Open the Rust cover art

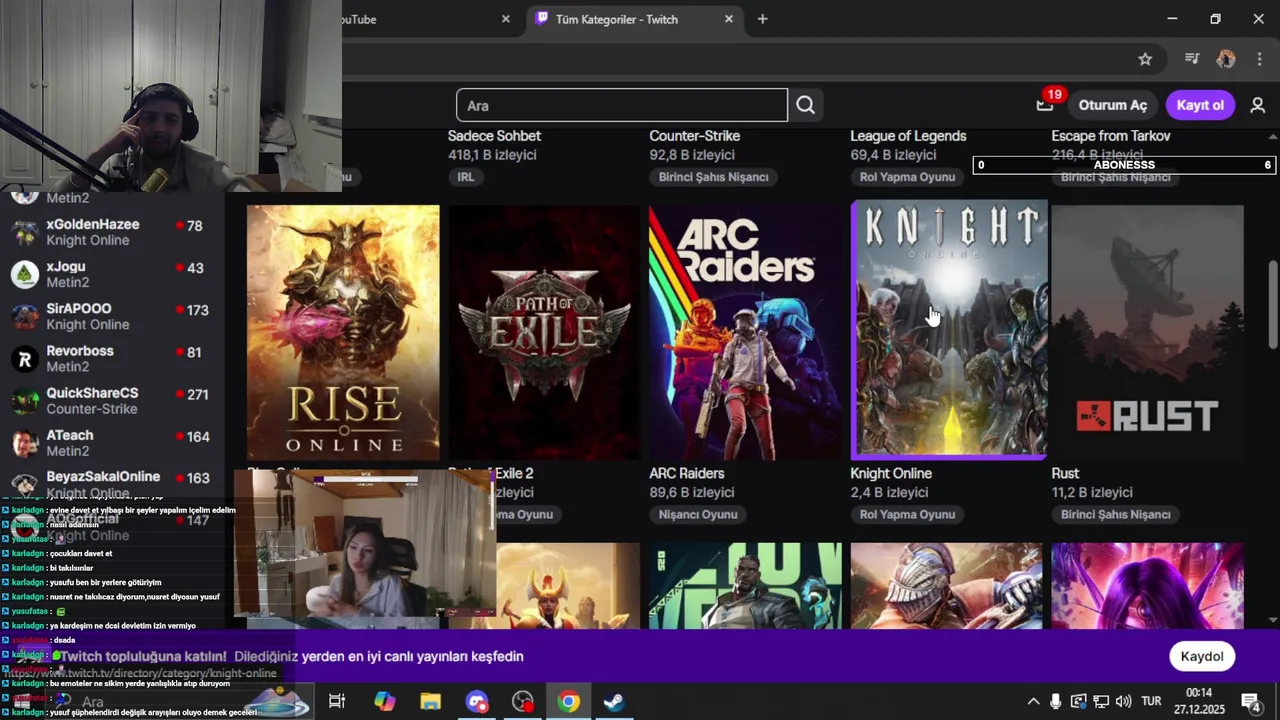pos(1148,333)
